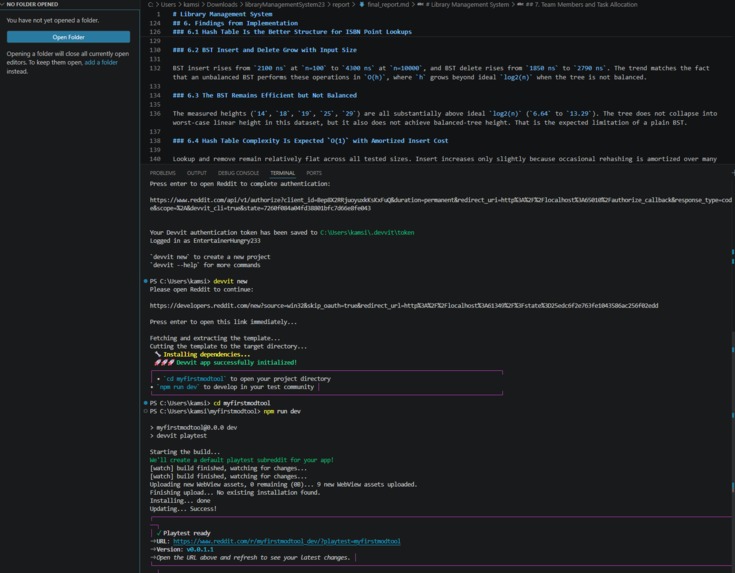The width and height of the screenshot is (735, 573).
Task: Open the 'libraryManagementSystem23' breadcrumb segment
Action: pos(285,4)
